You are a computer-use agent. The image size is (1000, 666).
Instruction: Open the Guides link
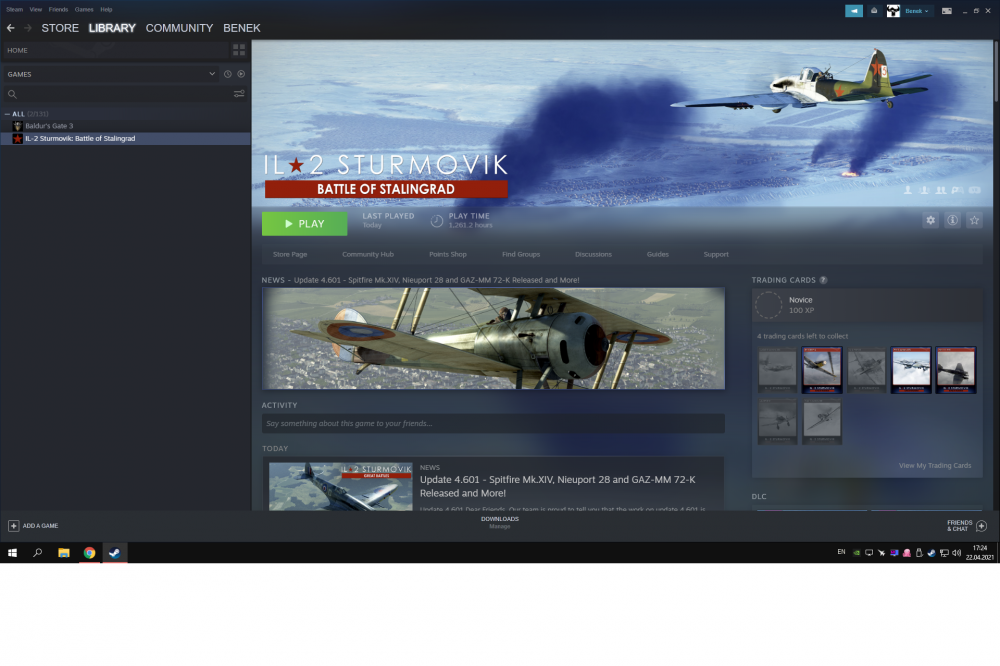(658, 254)
